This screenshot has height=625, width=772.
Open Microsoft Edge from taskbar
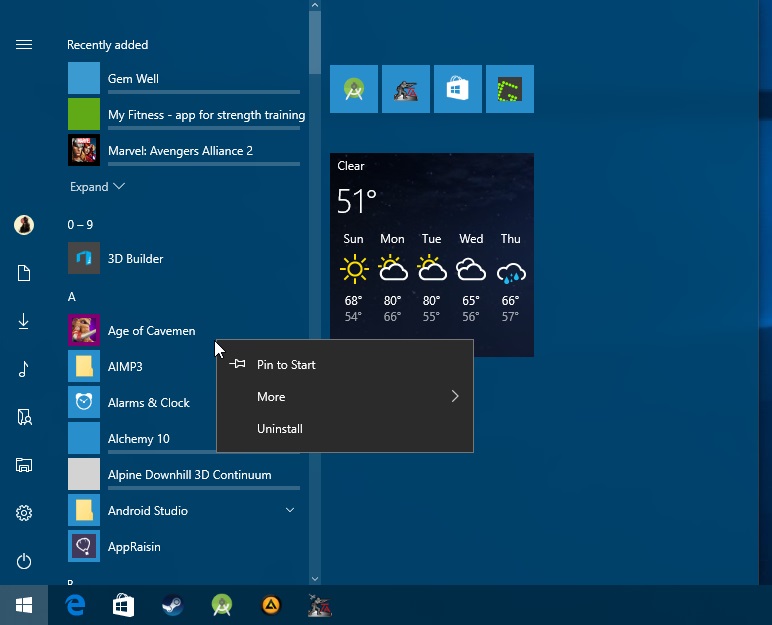coord(75,605)
